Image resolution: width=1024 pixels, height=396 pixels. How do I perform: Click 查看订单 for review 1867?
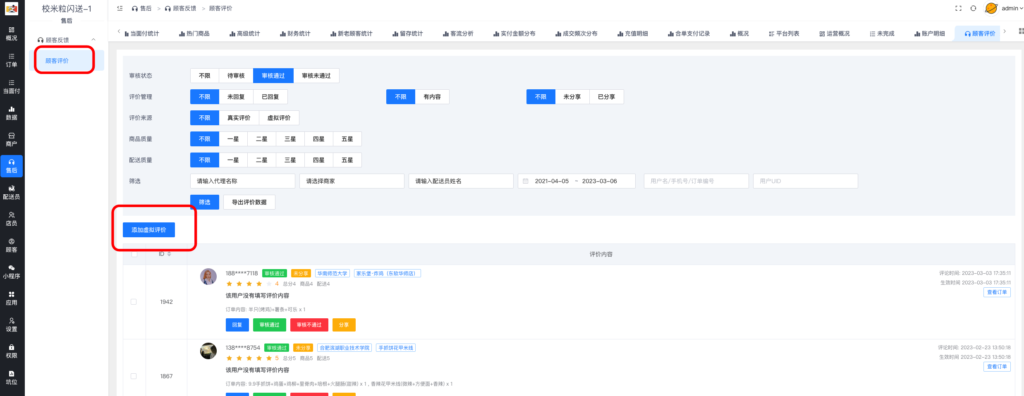pos(997,367)
